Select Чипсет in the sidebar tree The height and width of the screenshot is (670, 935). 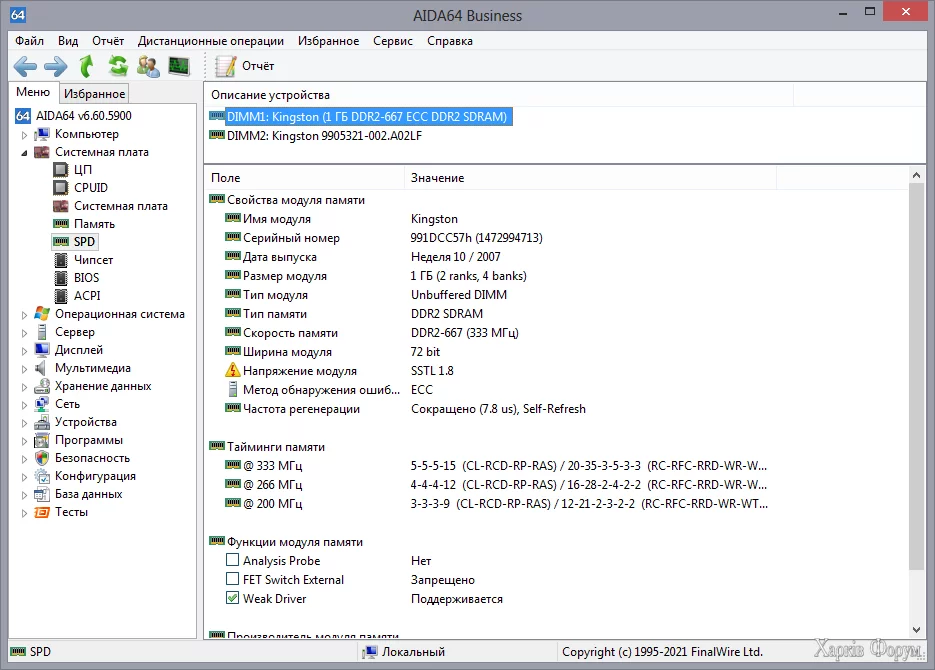coord(93,260)
